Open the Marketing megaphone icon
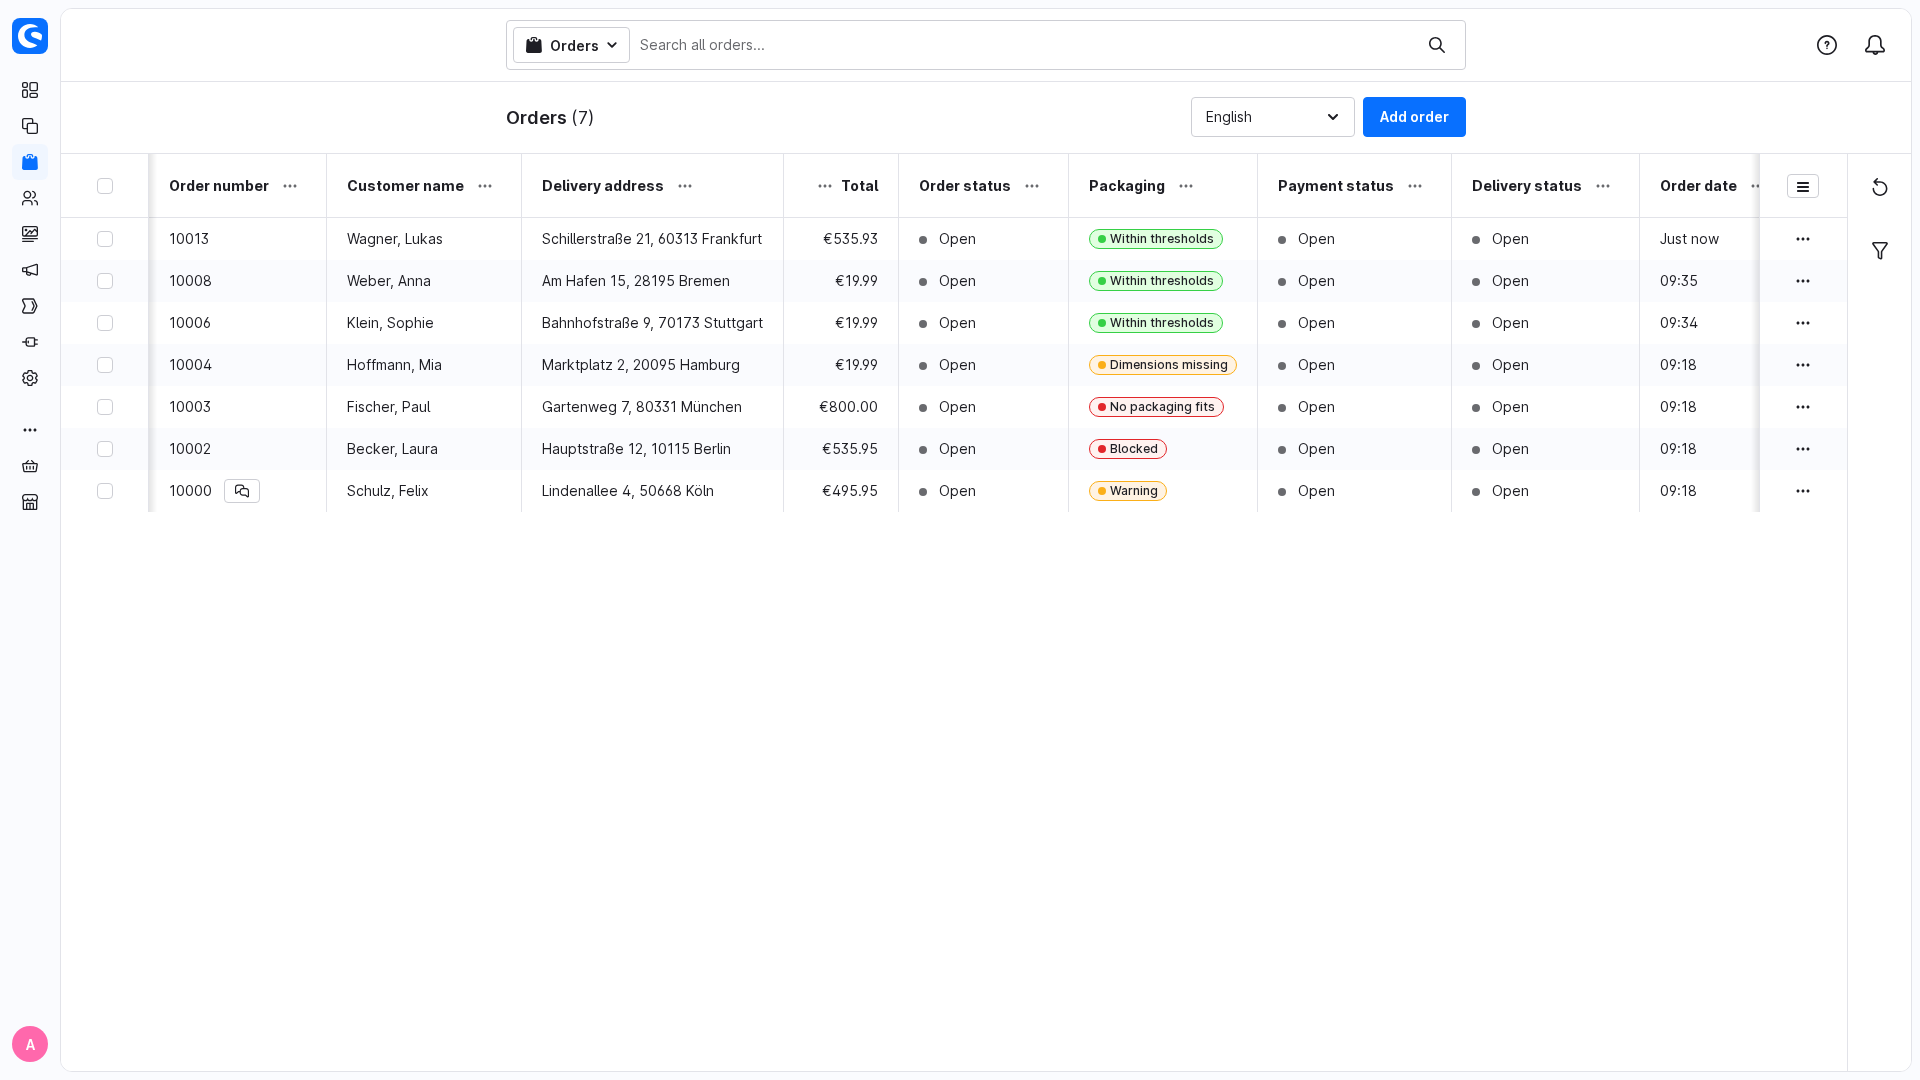 (30, 270)
